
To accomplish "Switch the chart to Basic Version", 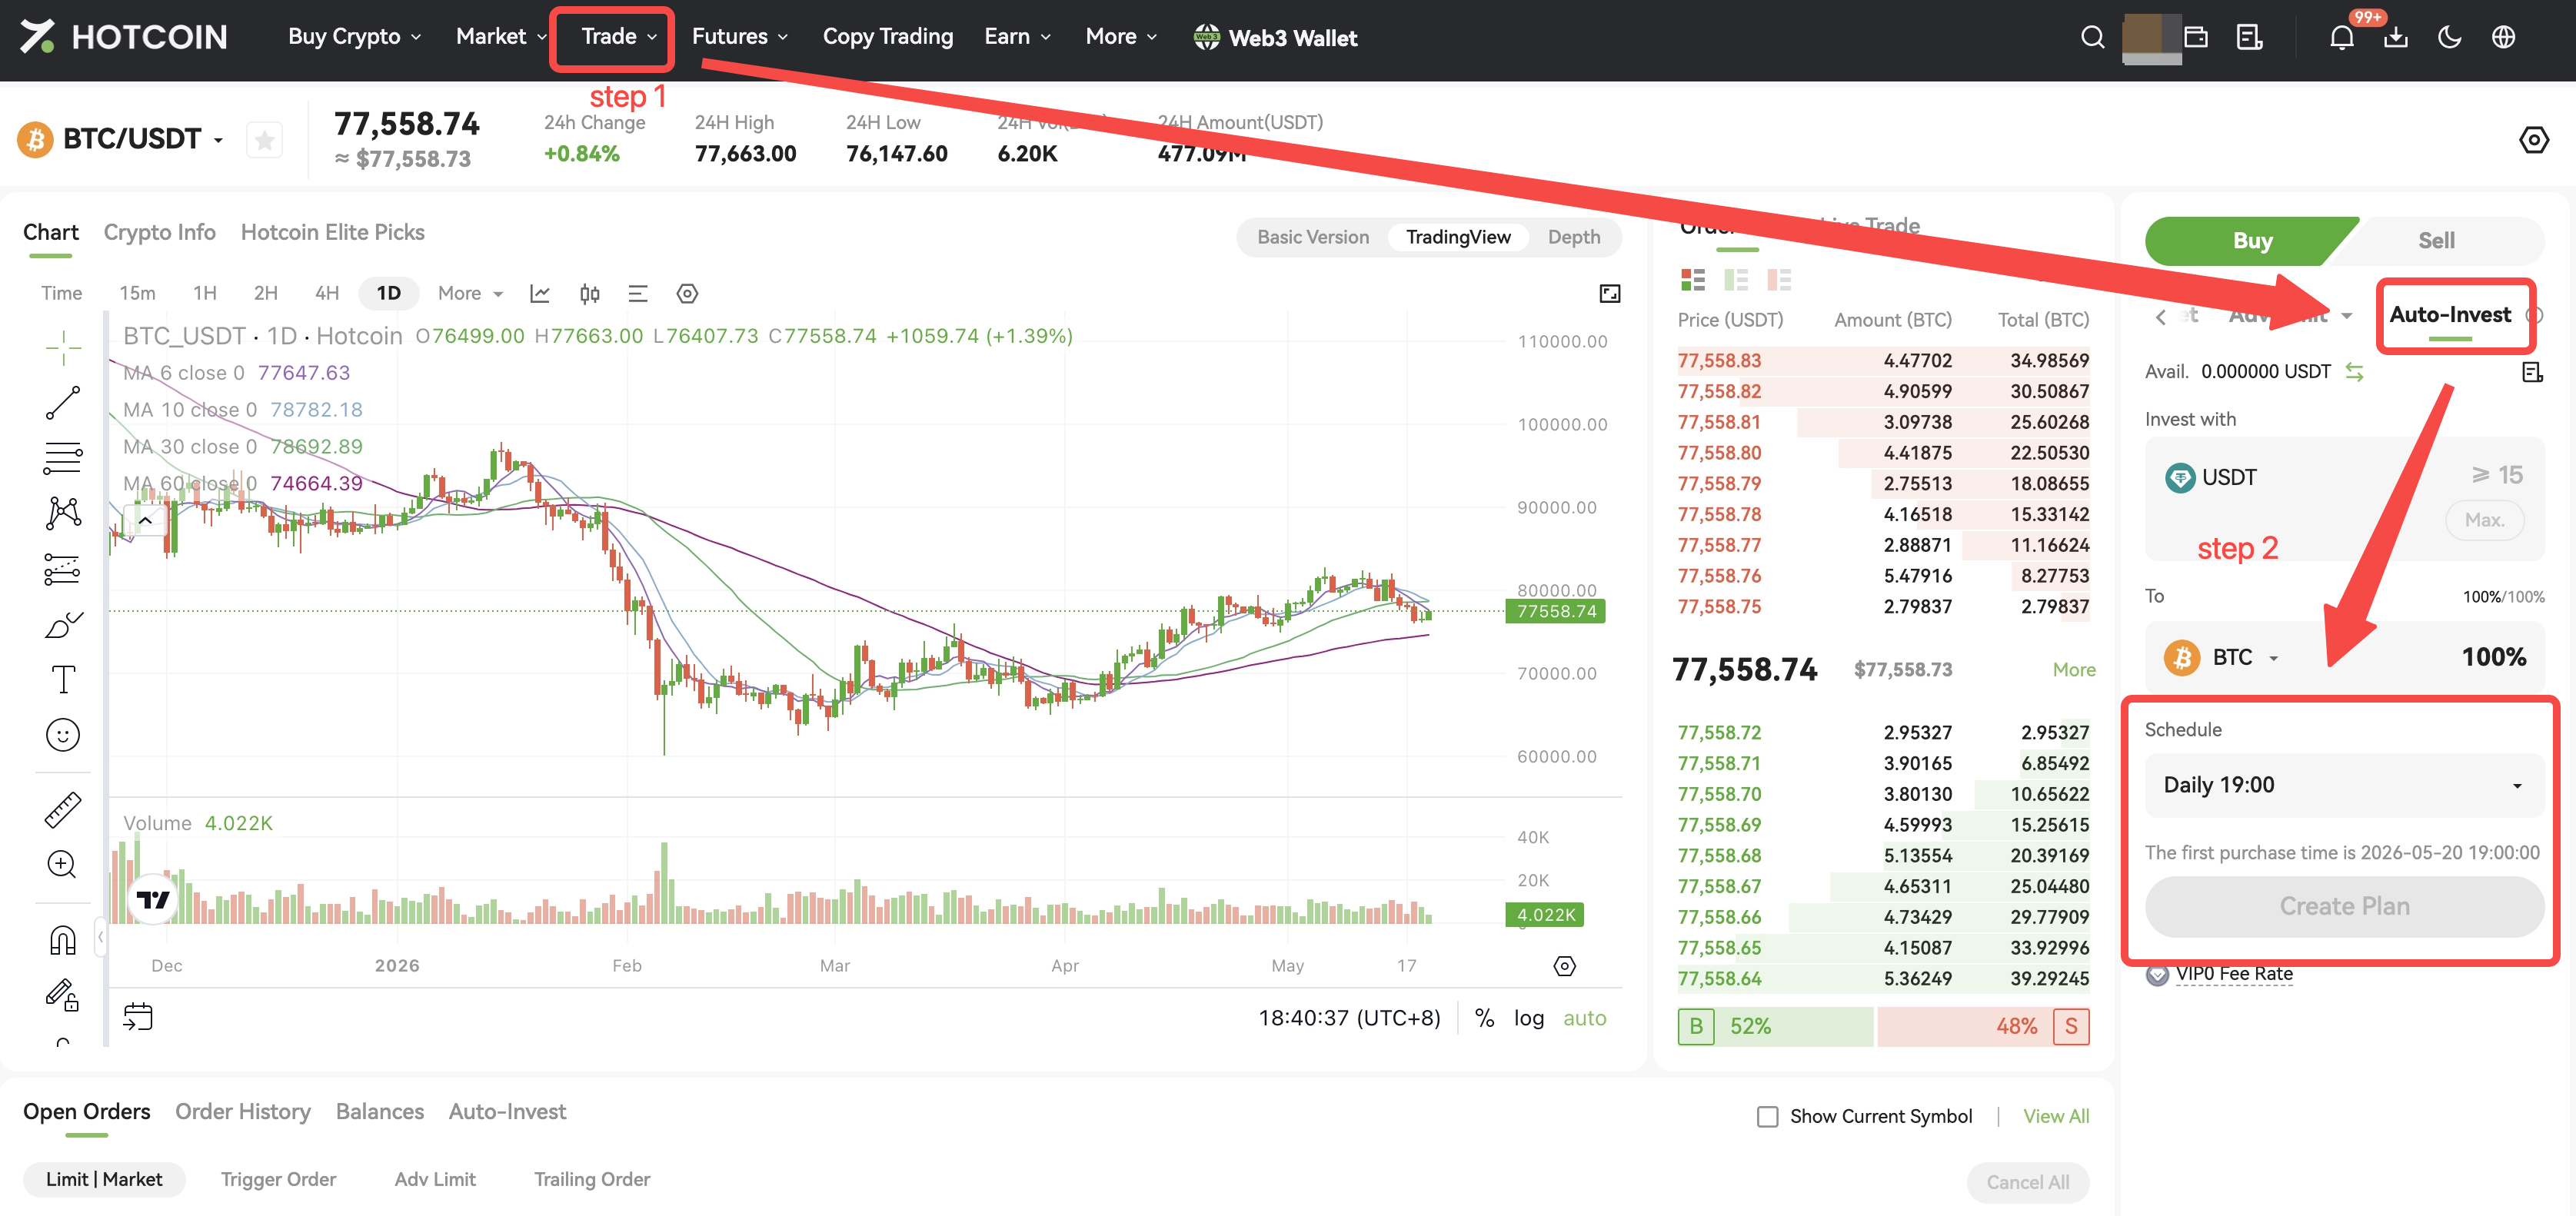I will tap(1313, 237).
